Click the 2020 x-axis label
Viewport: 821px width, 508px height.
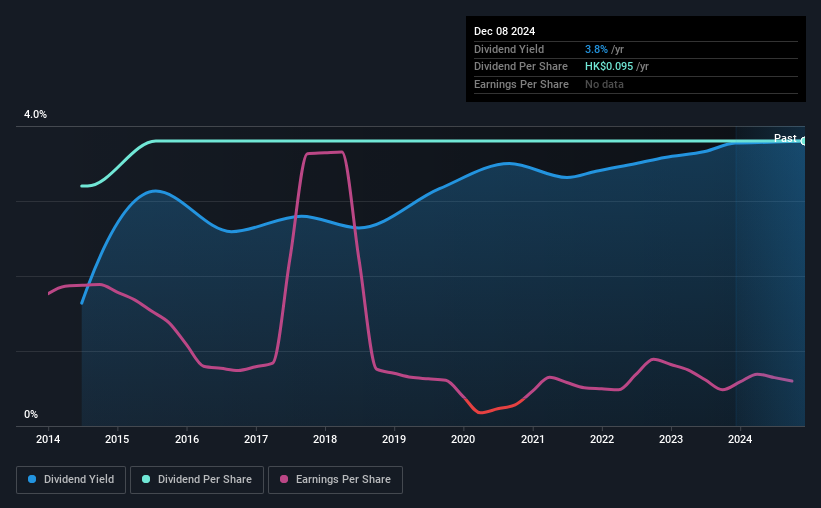(463, 439)
